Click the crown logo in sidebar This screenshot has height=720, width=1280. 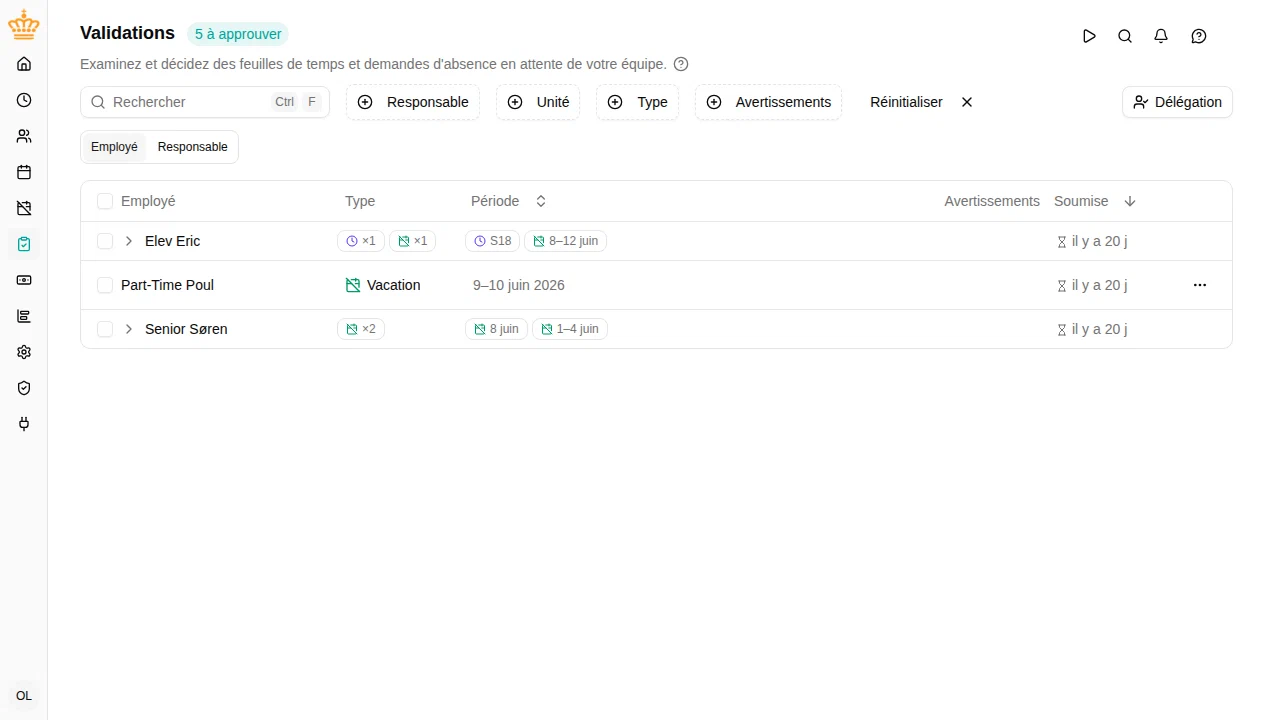24,24
